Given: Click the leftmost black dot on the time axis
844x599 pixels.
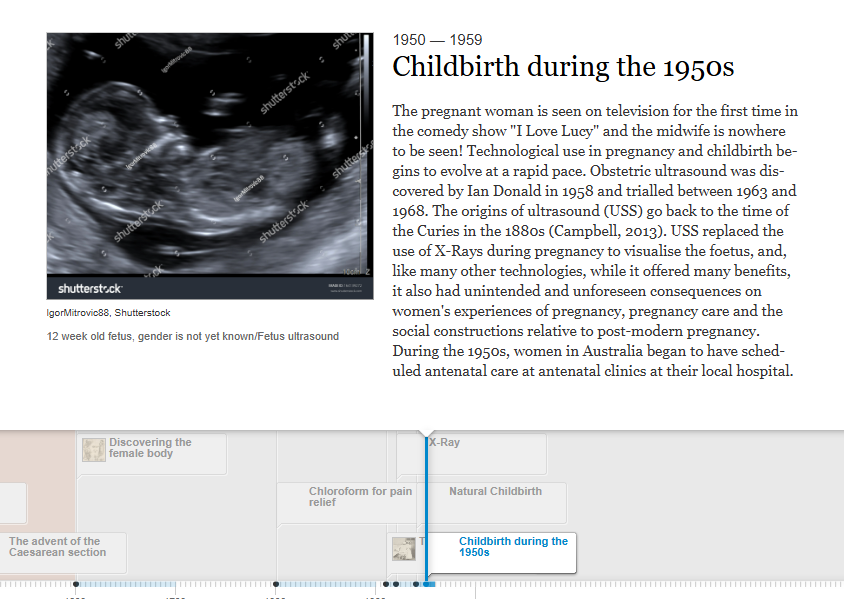Looking at the screenshot, I should [x=75, y=584].
